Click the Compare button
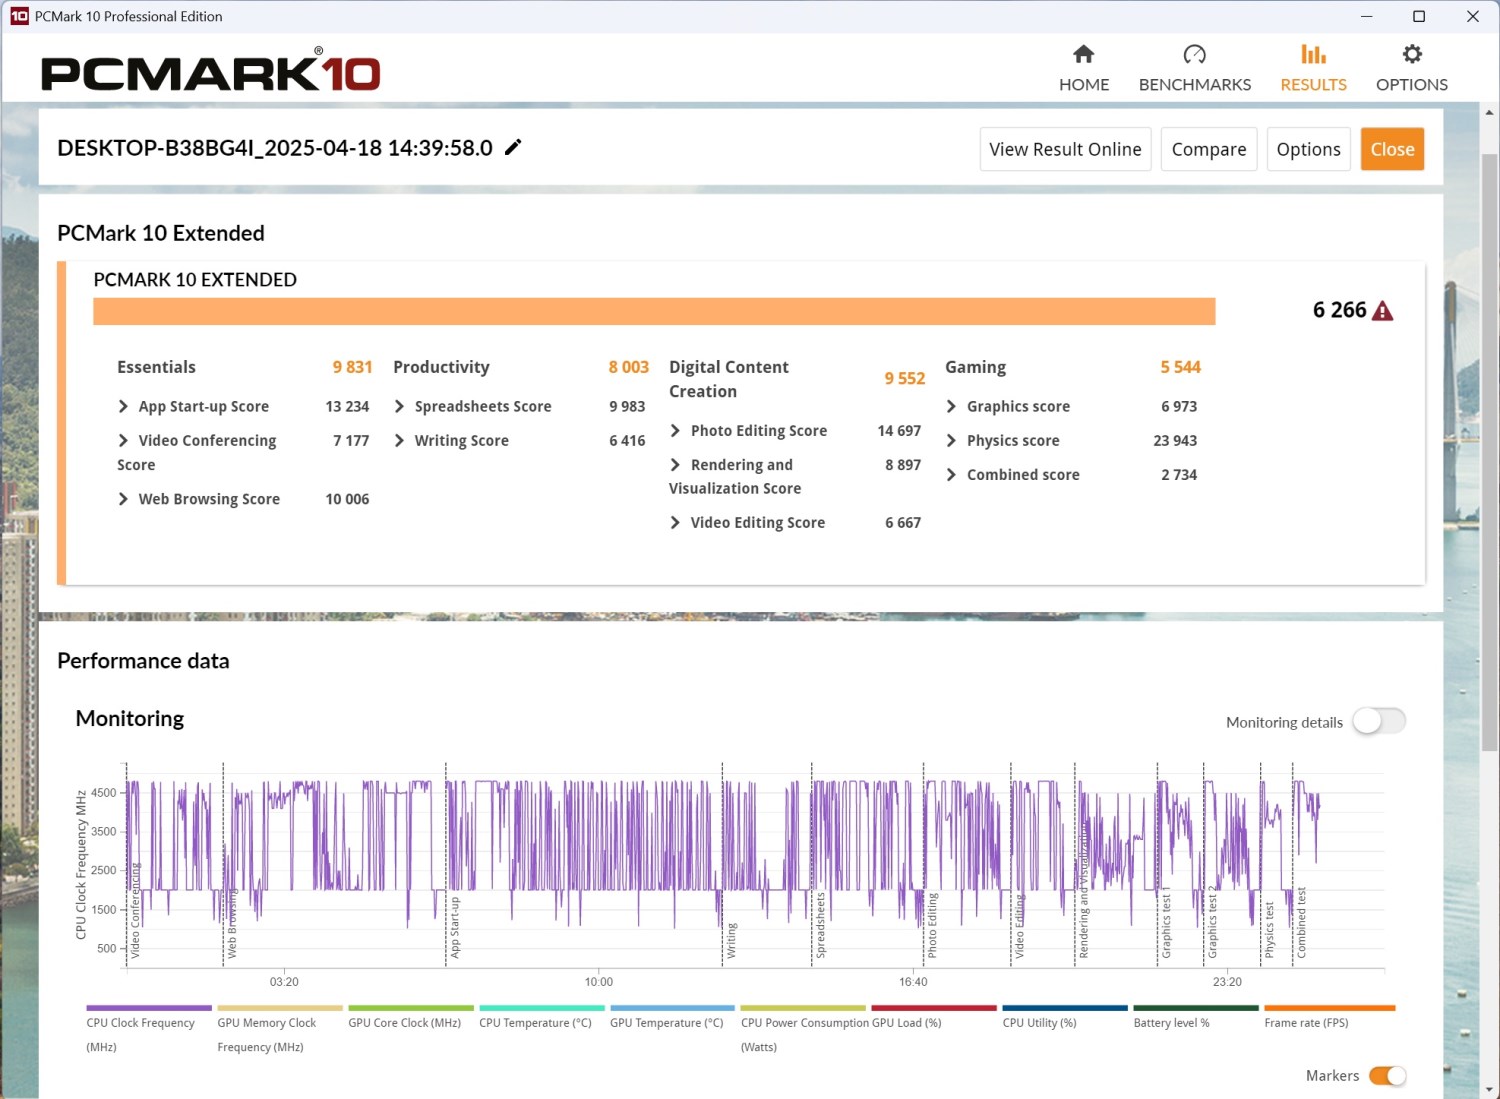This screenshot has height=1099, width=1500. [x=1208, y=149]
